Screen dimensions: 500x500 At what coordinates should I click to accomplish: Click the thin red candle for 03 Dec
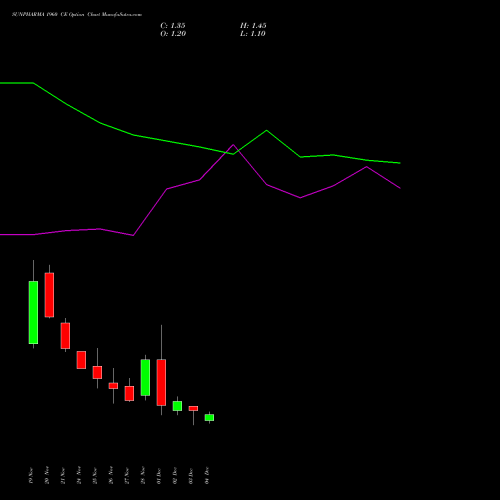click(193, 408)
